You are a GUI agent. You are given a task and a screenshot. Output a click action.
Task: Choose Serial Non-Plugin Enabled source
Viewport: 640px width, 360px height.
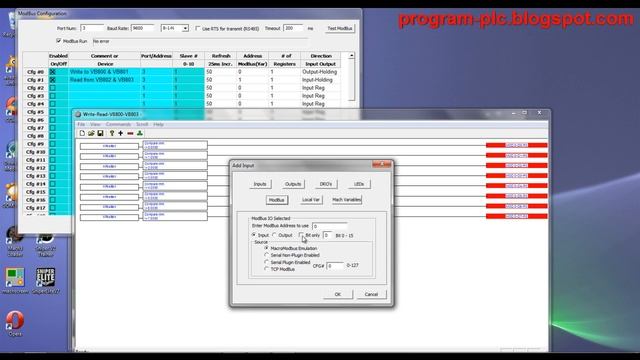pos(267,255)
